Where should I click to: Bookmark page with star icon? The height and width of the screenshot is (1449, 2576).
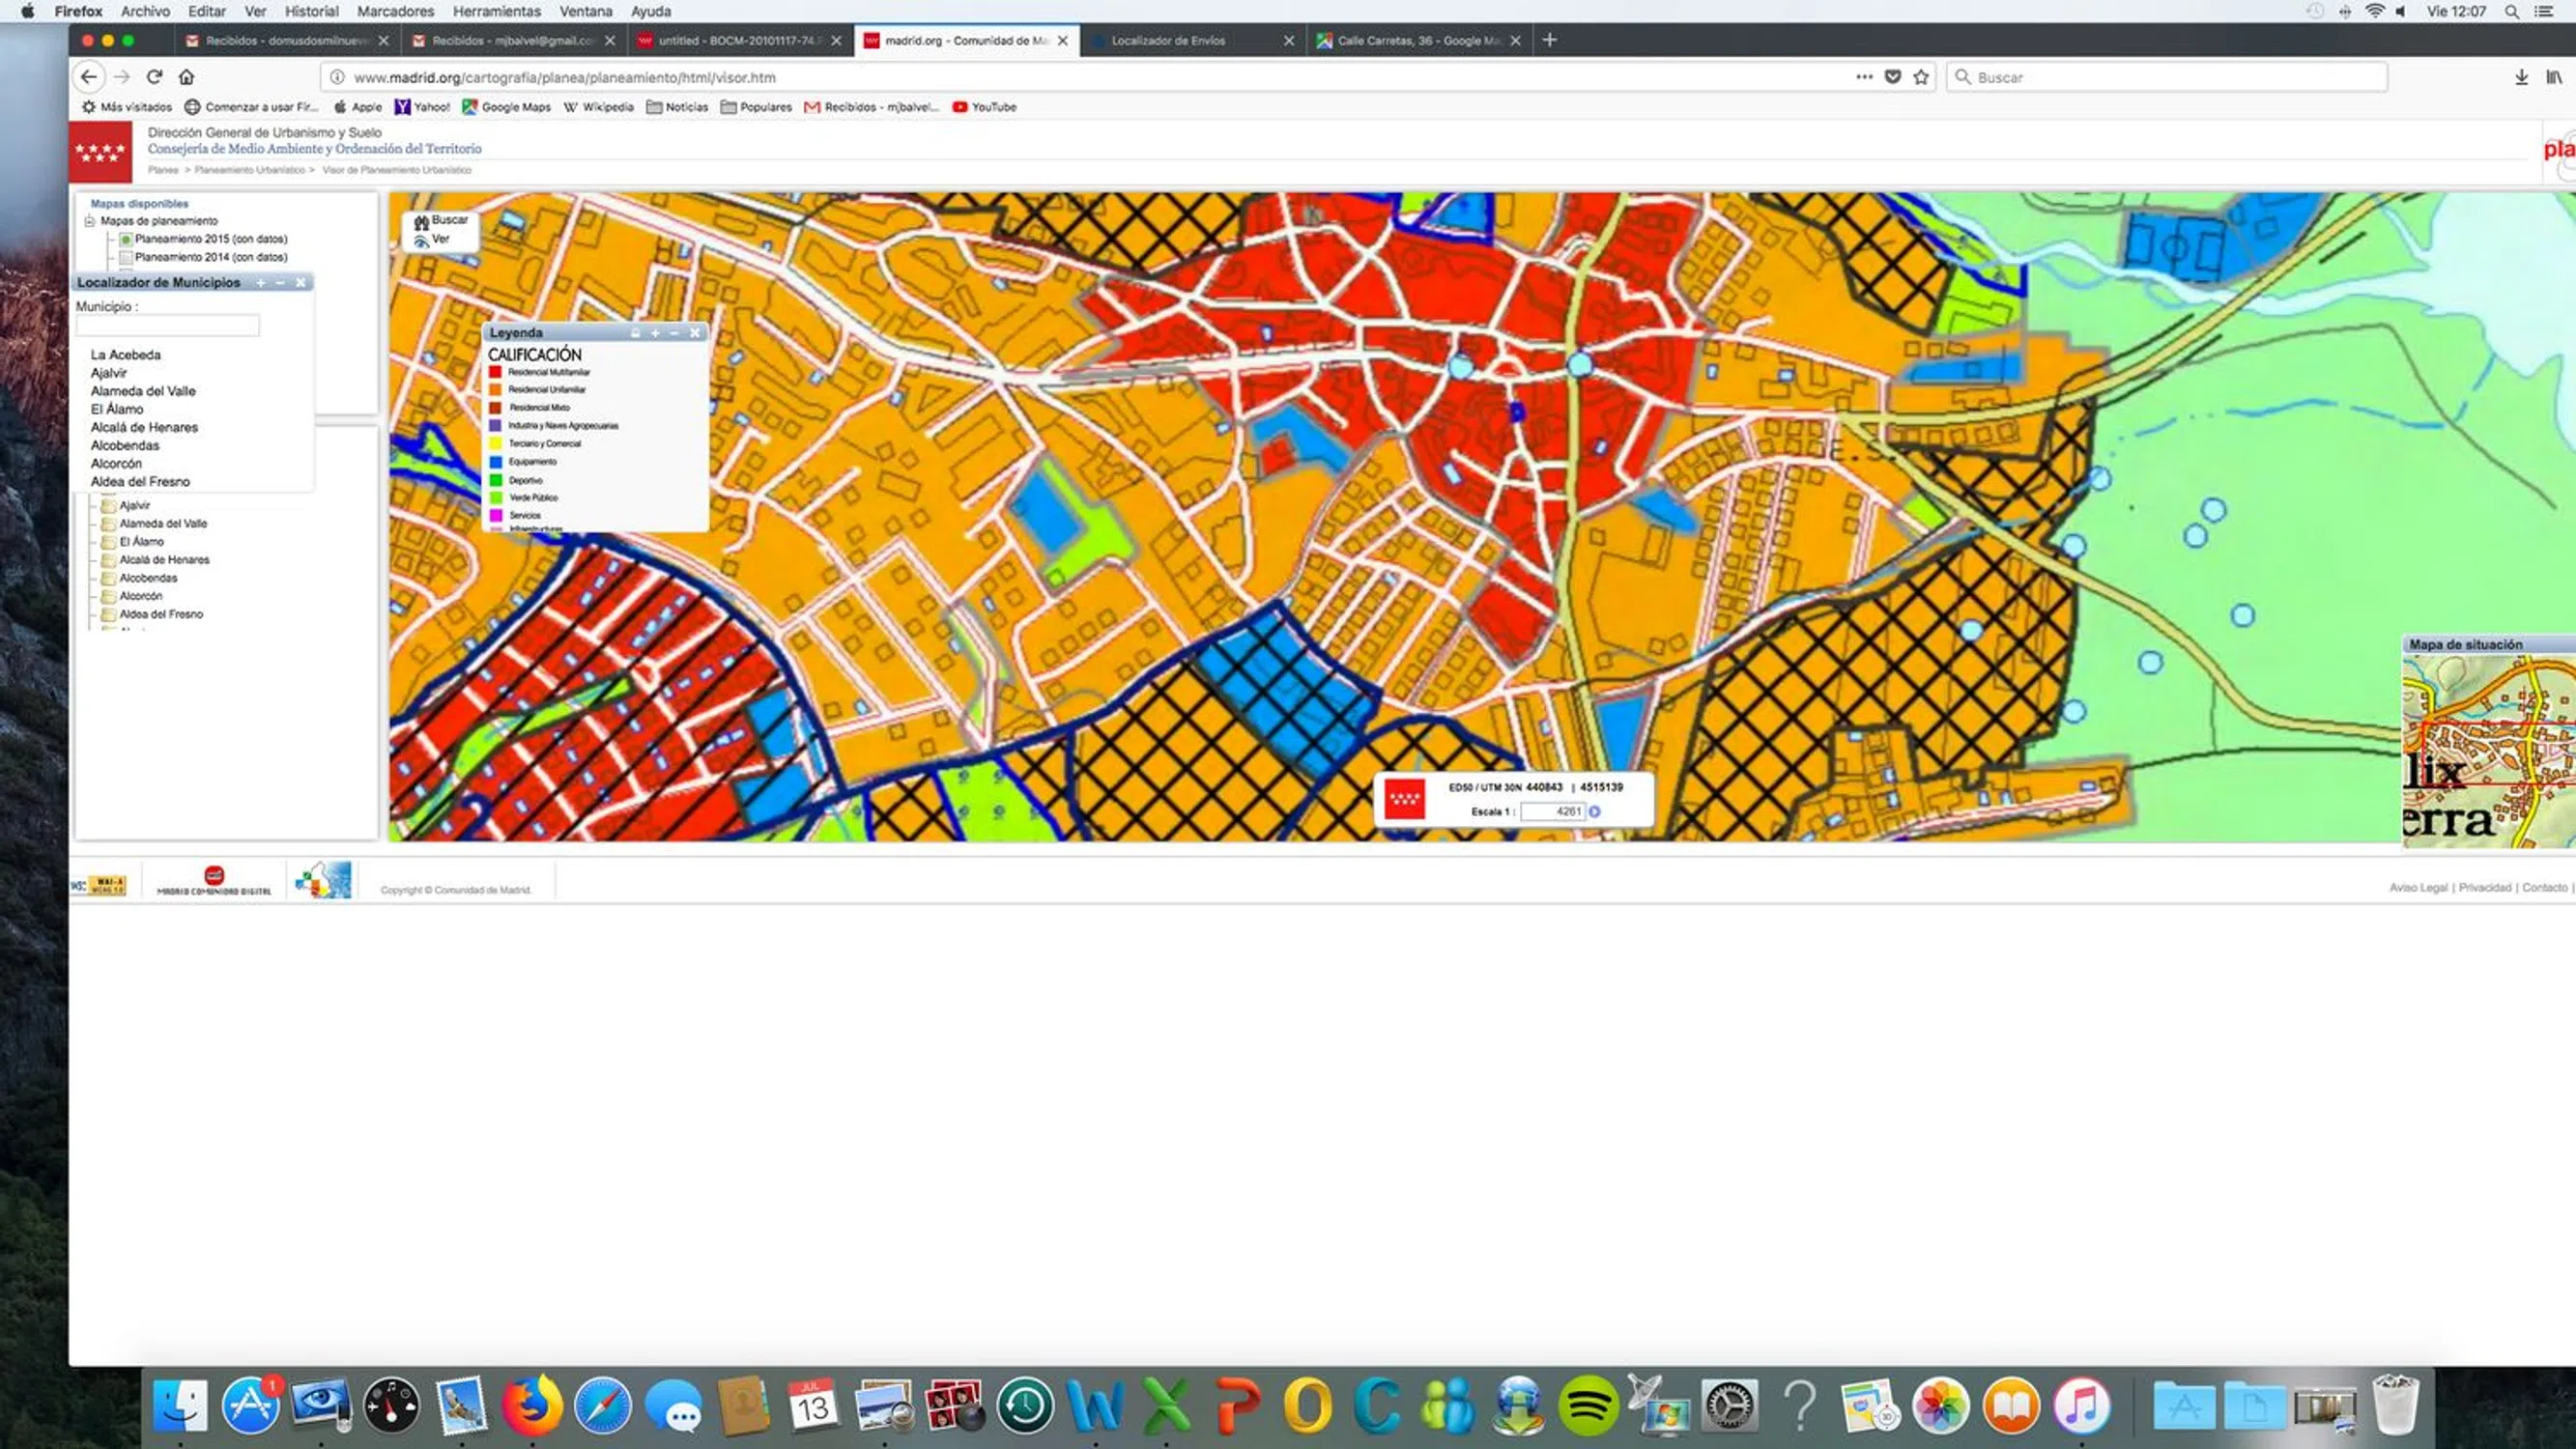click(1921, 77)
